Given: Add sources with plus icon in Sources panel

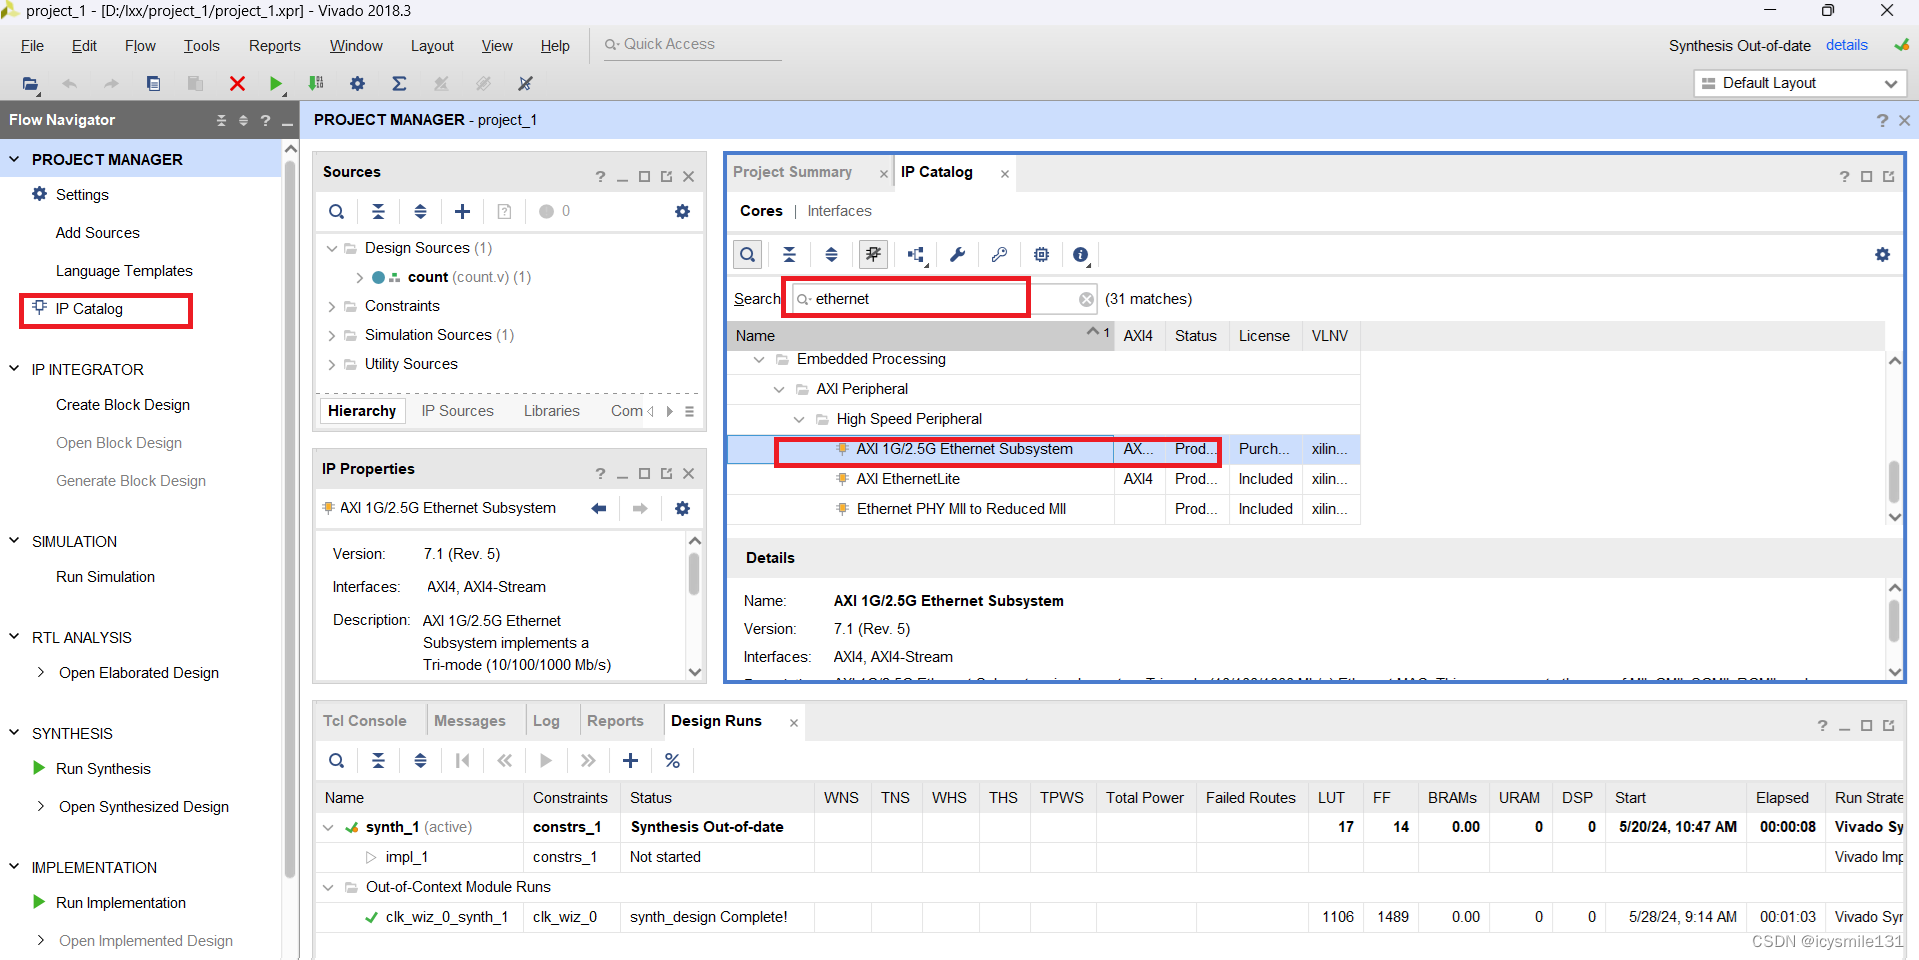Looking at the screenshot, I should click(x=462, y=211).
